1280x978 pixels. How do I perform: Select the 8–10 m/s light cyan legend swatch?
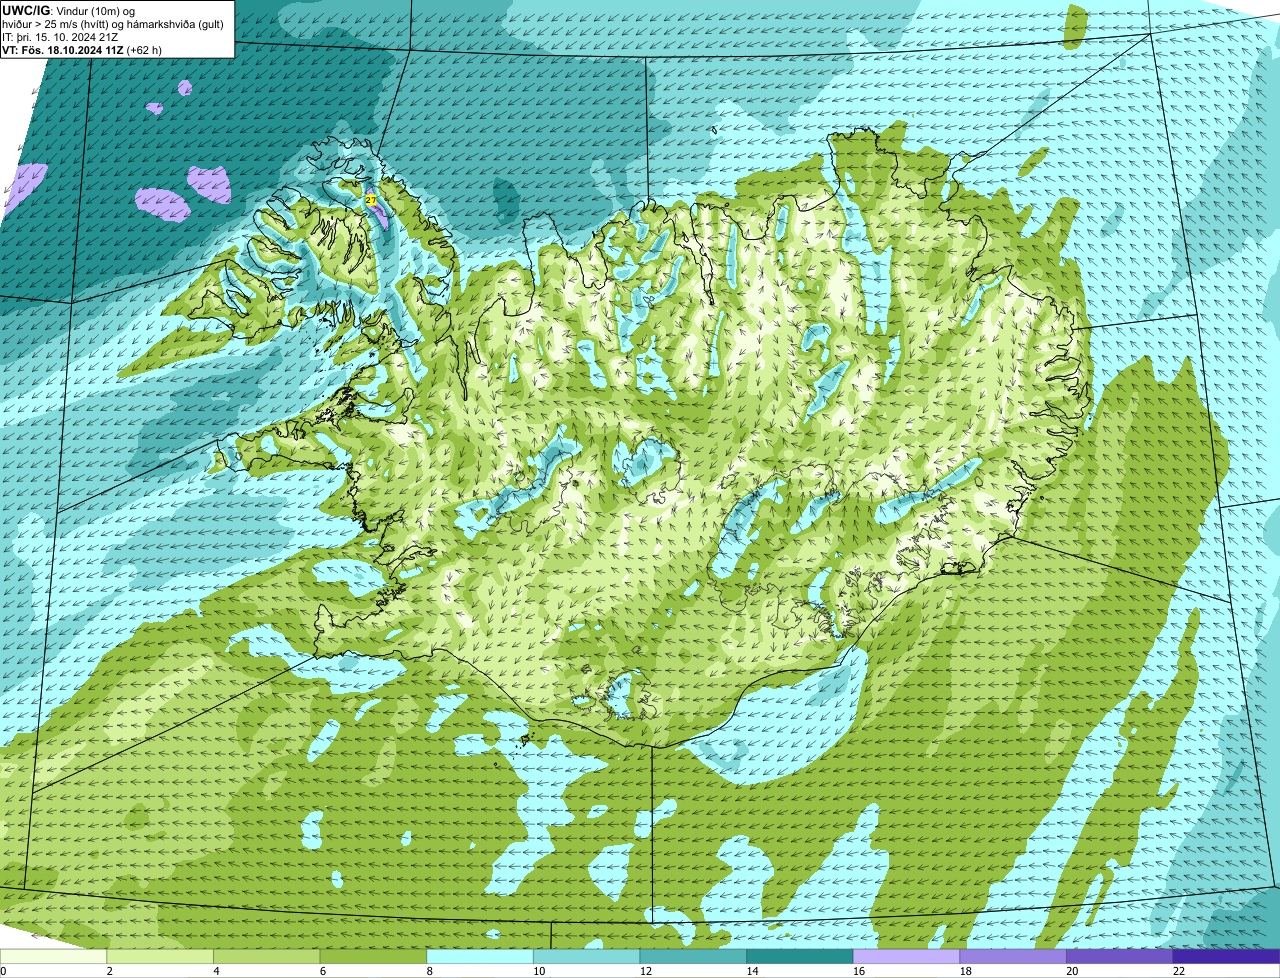(x=480, y=957)
